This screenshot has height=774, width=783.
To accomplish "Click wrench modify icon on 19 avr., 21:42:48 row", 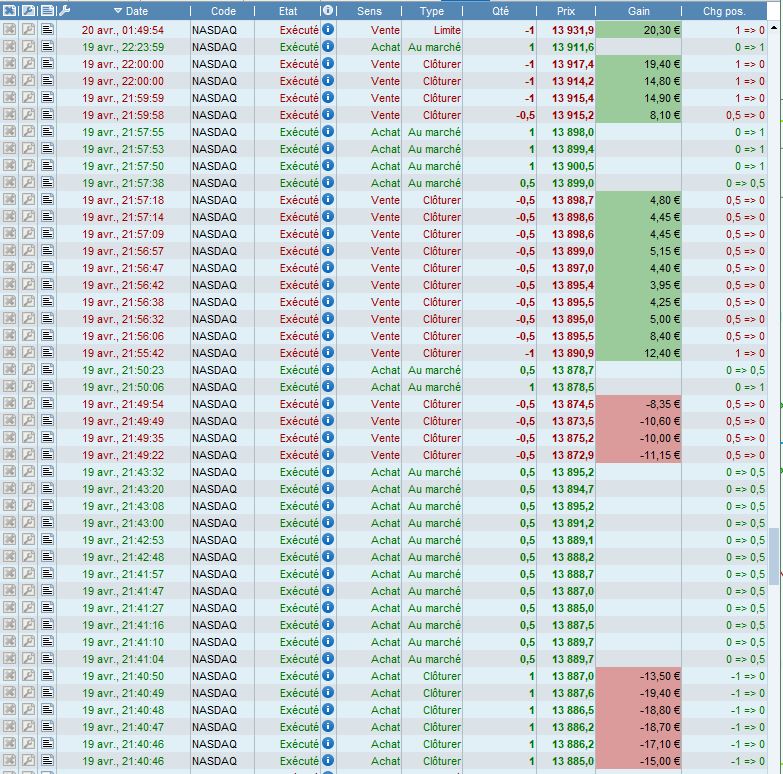I will (x=28, y=556).
